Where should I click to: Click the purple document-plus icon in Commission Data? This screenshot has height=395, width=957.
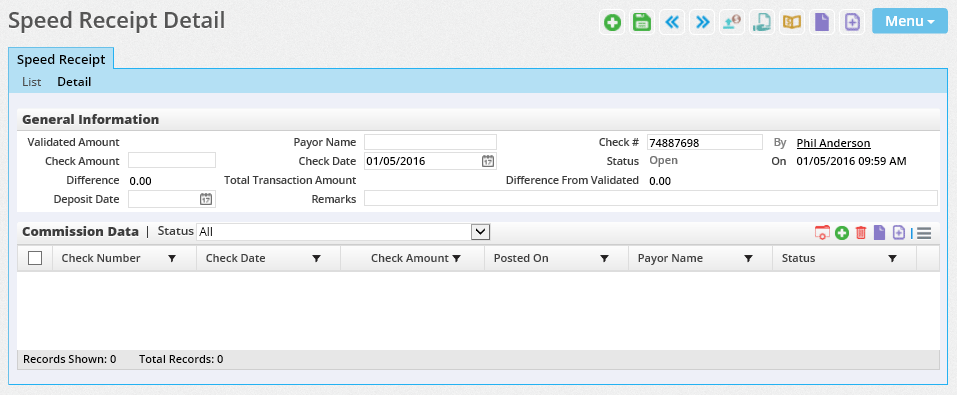(x=898, y=233)
